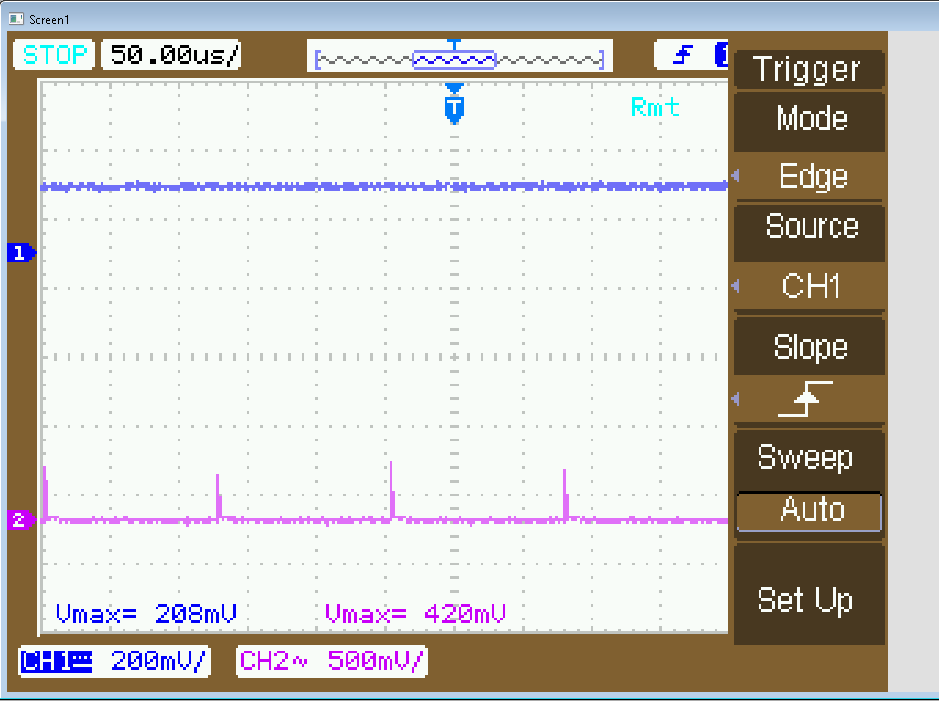Select the channel 1 ground level marker
939x701 pixels.
click(21, 252)
